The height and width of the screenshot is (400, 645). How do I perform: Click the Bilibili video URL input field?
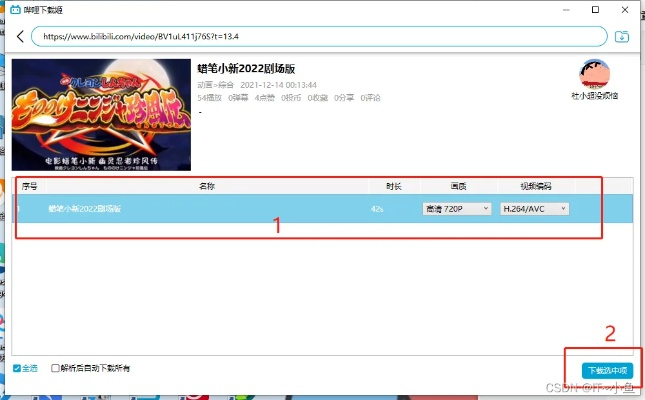319,37
